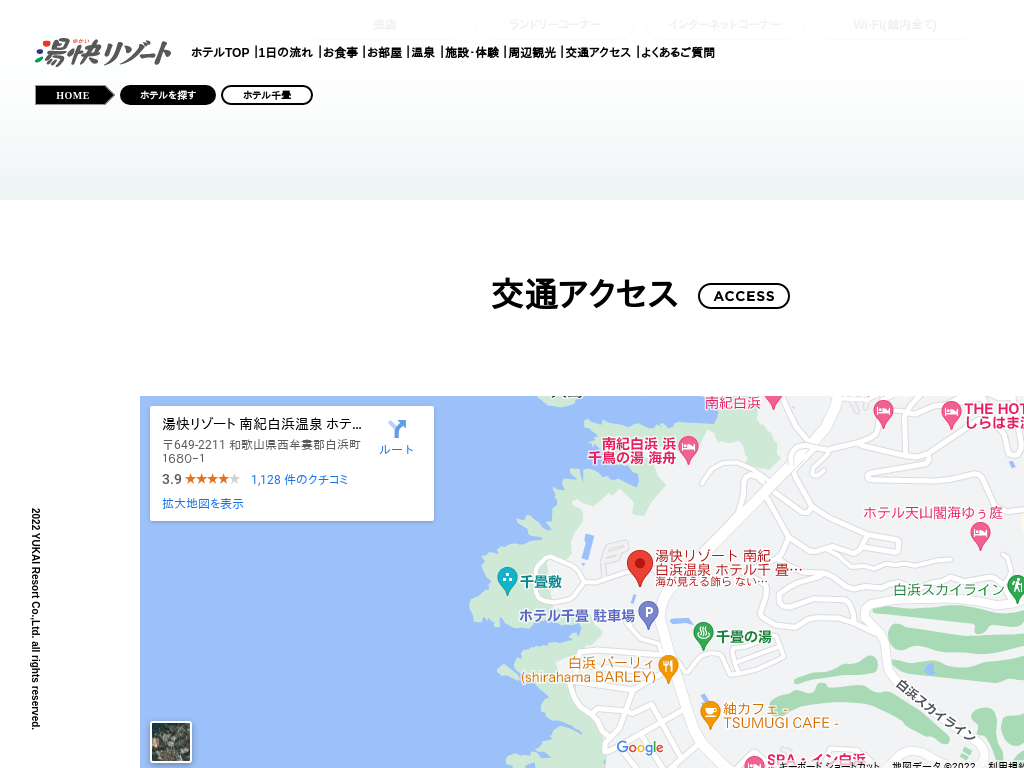The height and width of the screenshot is (768, 1024).
Task: Click the 紬カフェ TSUMUGI CAFE marker
Action: pyautogui.click(x=710, y=714)
